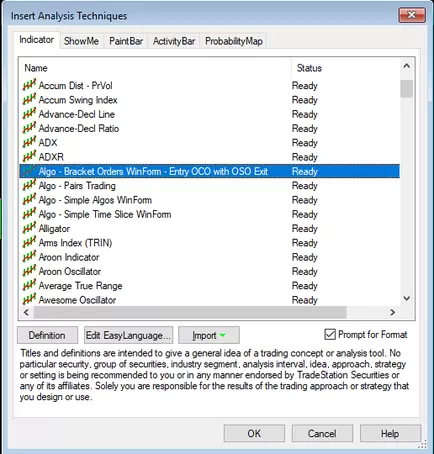The width and height of the screenshot is (434, 454).
Task: Click the Average True Range icon
Action: [29, 285]
